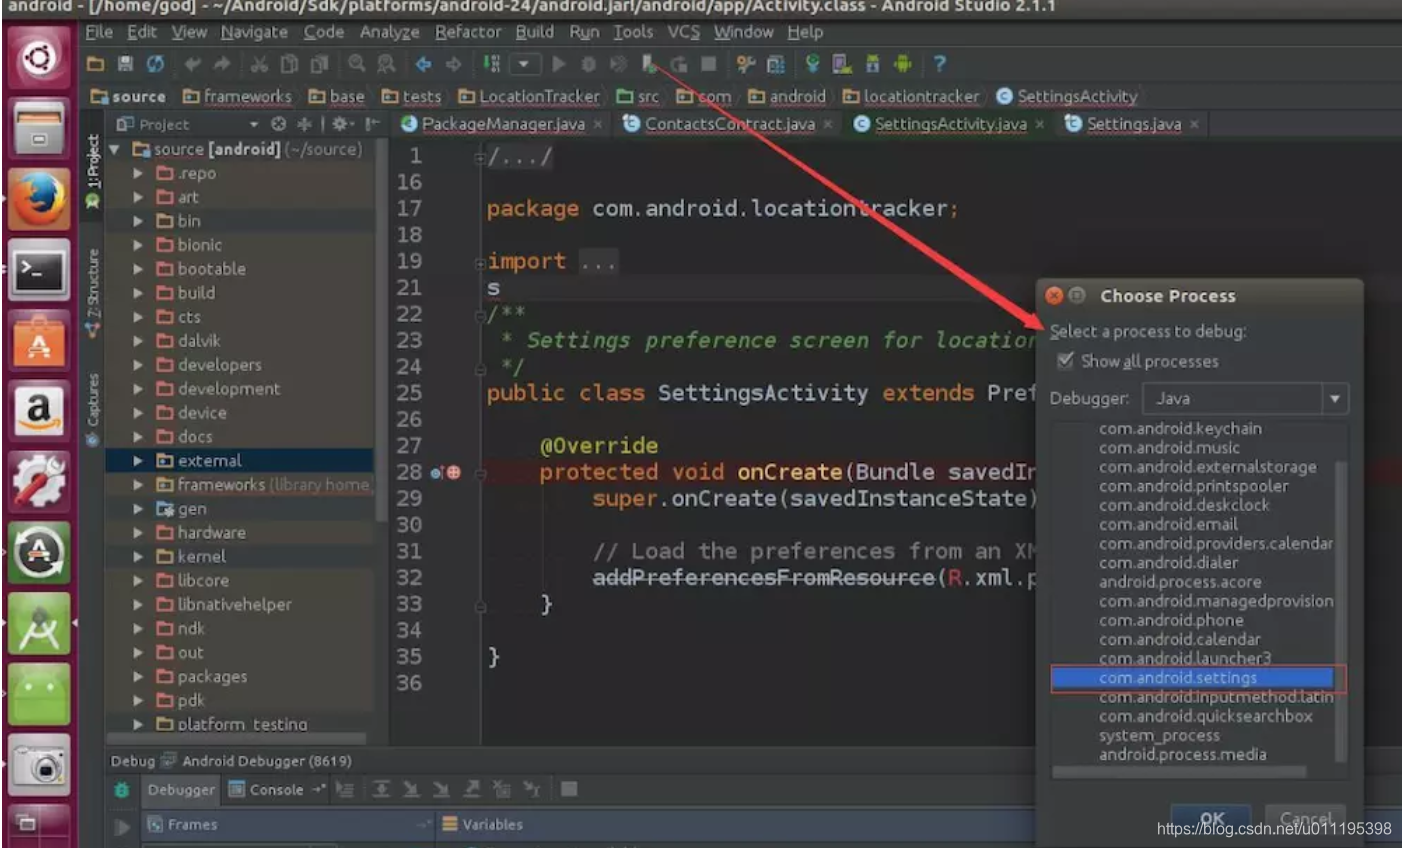Open the VCS menu
1402x848 pixels.
pos(684,32)
